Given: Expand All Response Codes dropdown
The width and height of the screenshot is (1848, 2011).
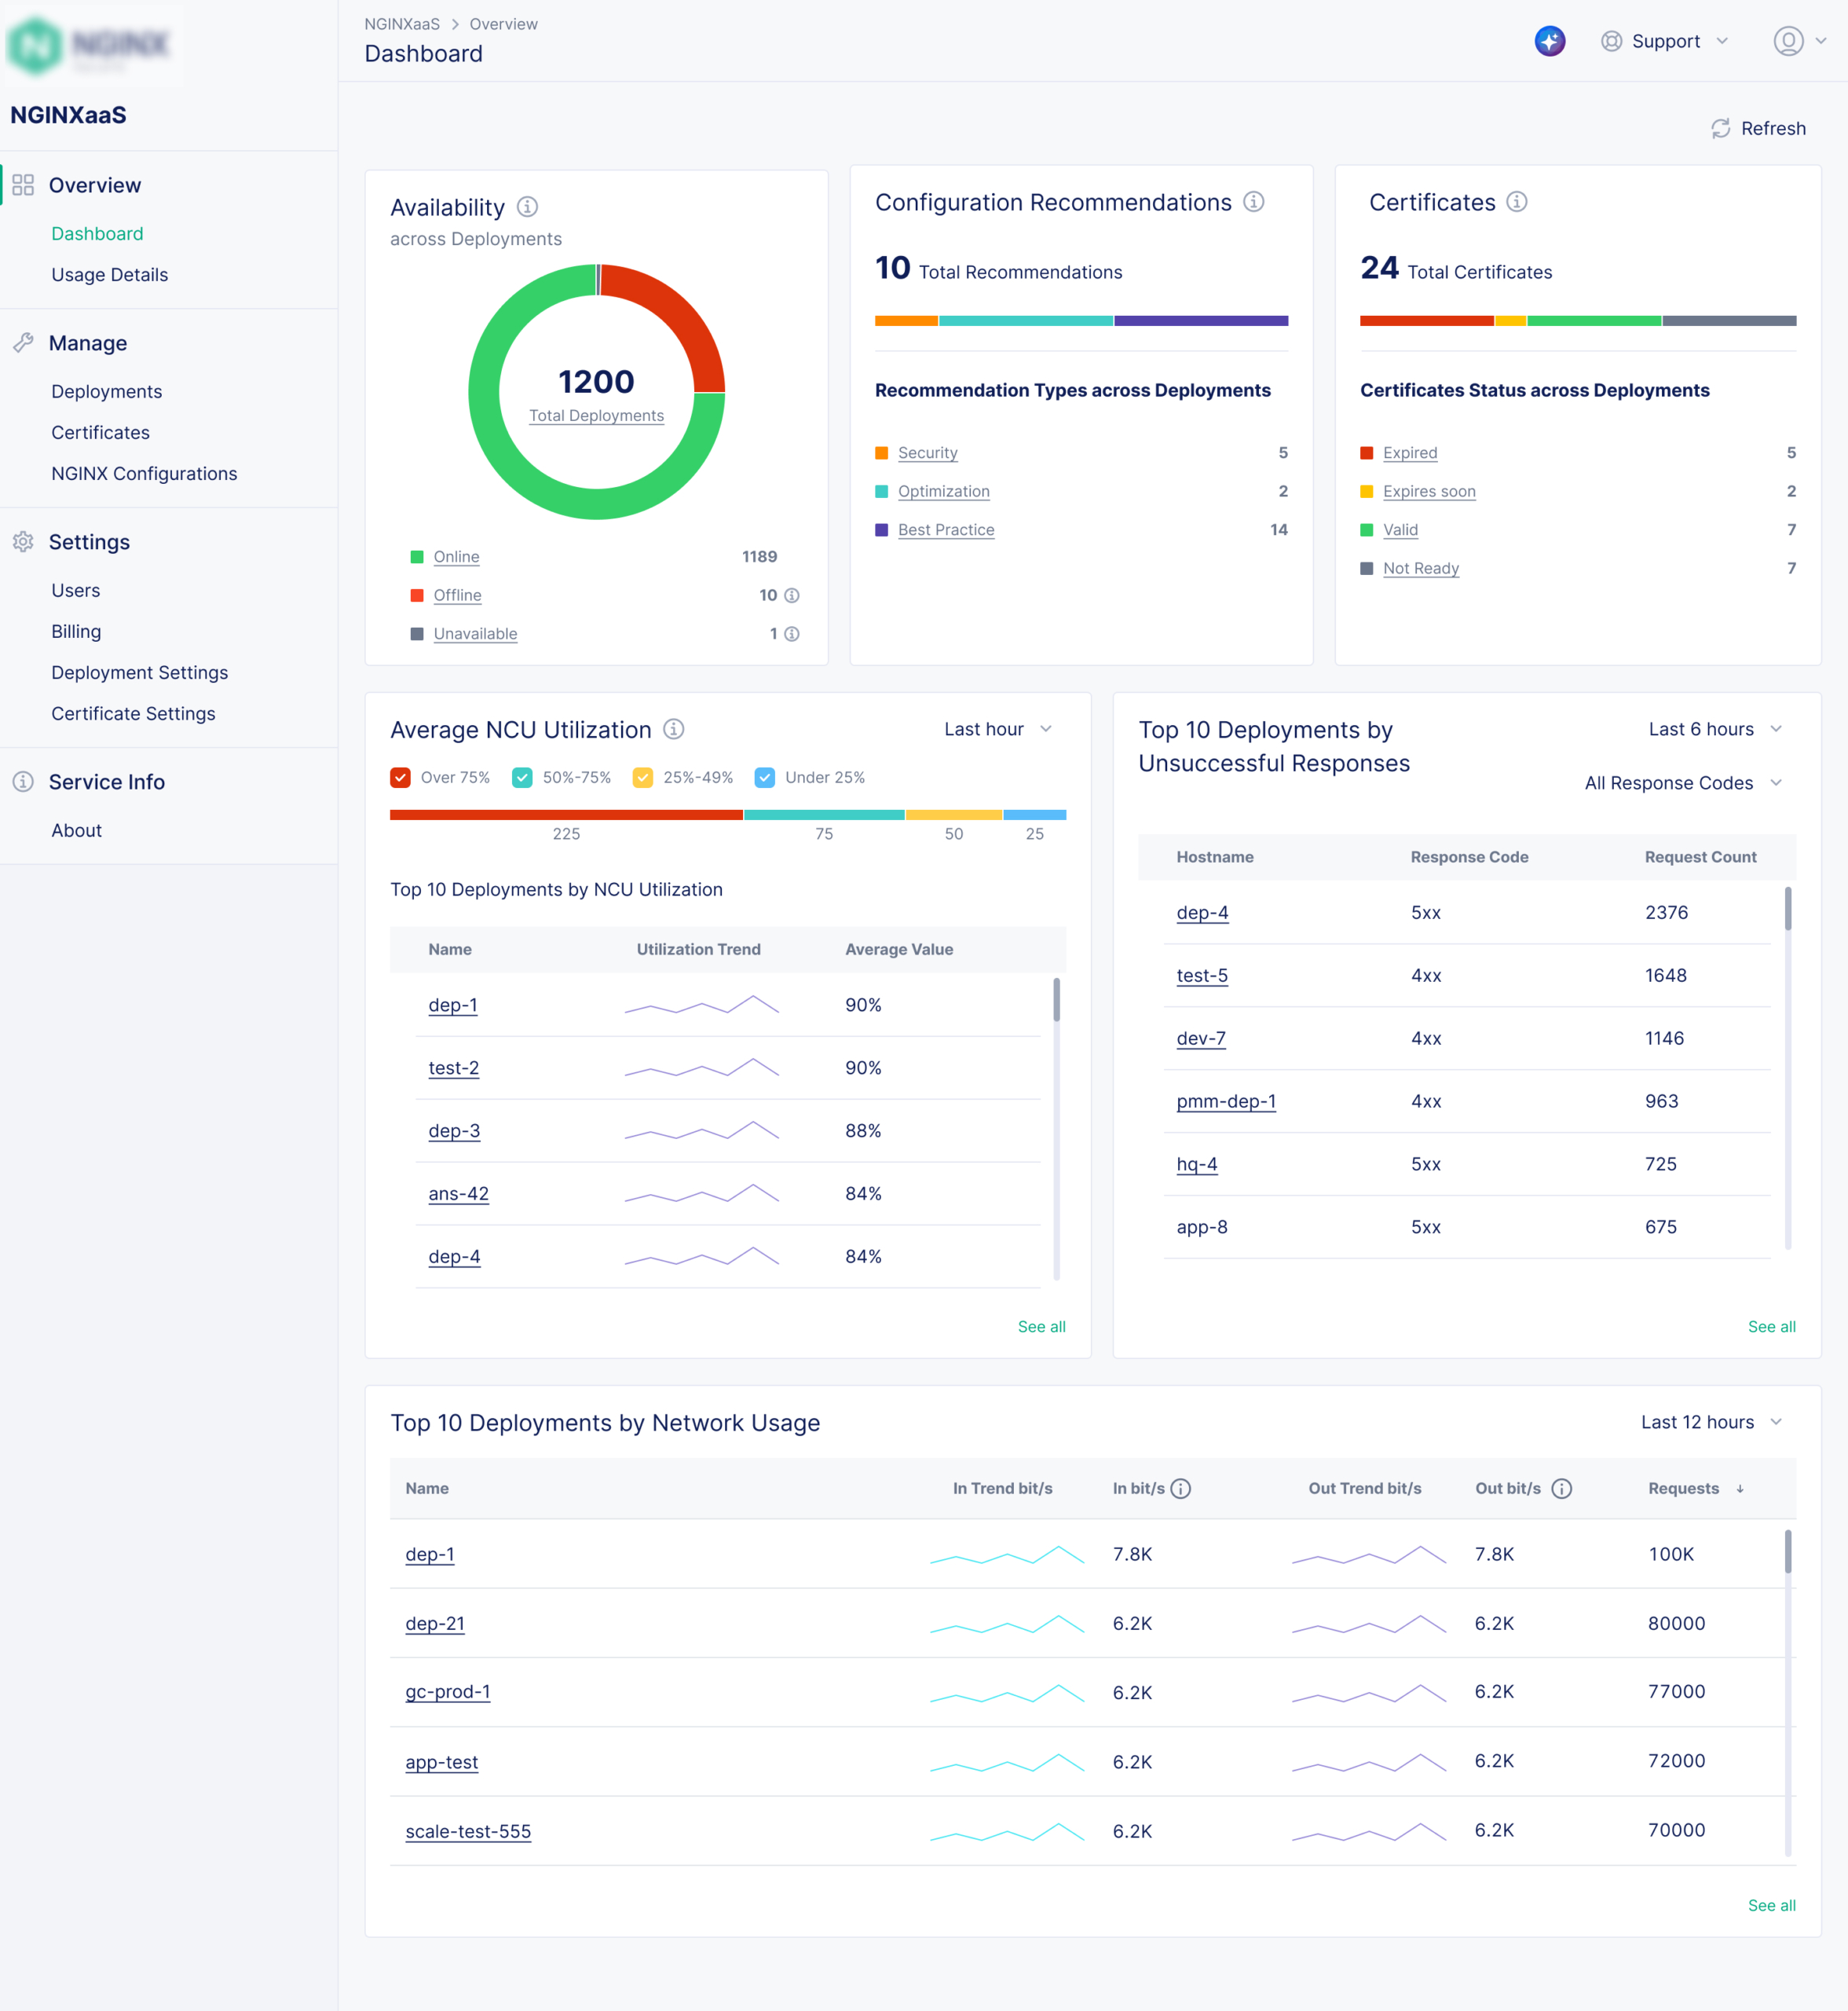Looking at the screenshot, I should pos(1683,783).
